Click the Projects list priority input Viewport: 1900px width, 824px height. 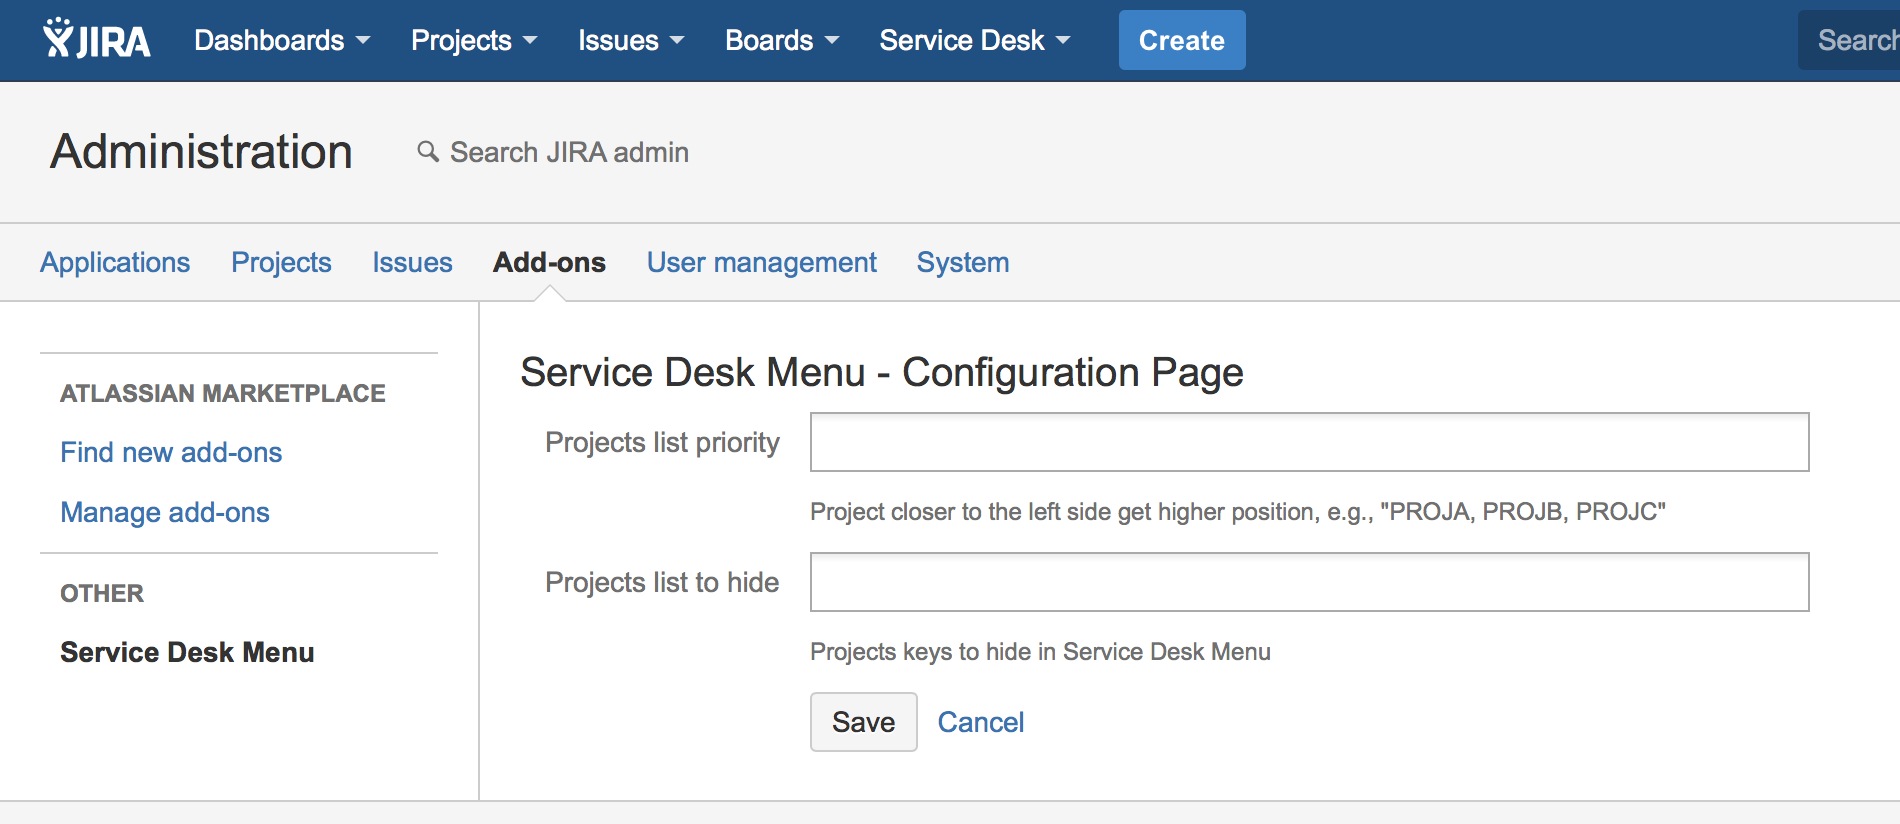(1309, 442)
